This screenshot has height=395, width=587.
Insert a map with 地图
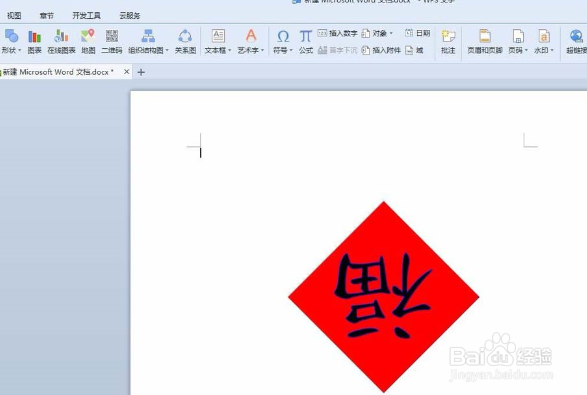(x=88, y=41)
